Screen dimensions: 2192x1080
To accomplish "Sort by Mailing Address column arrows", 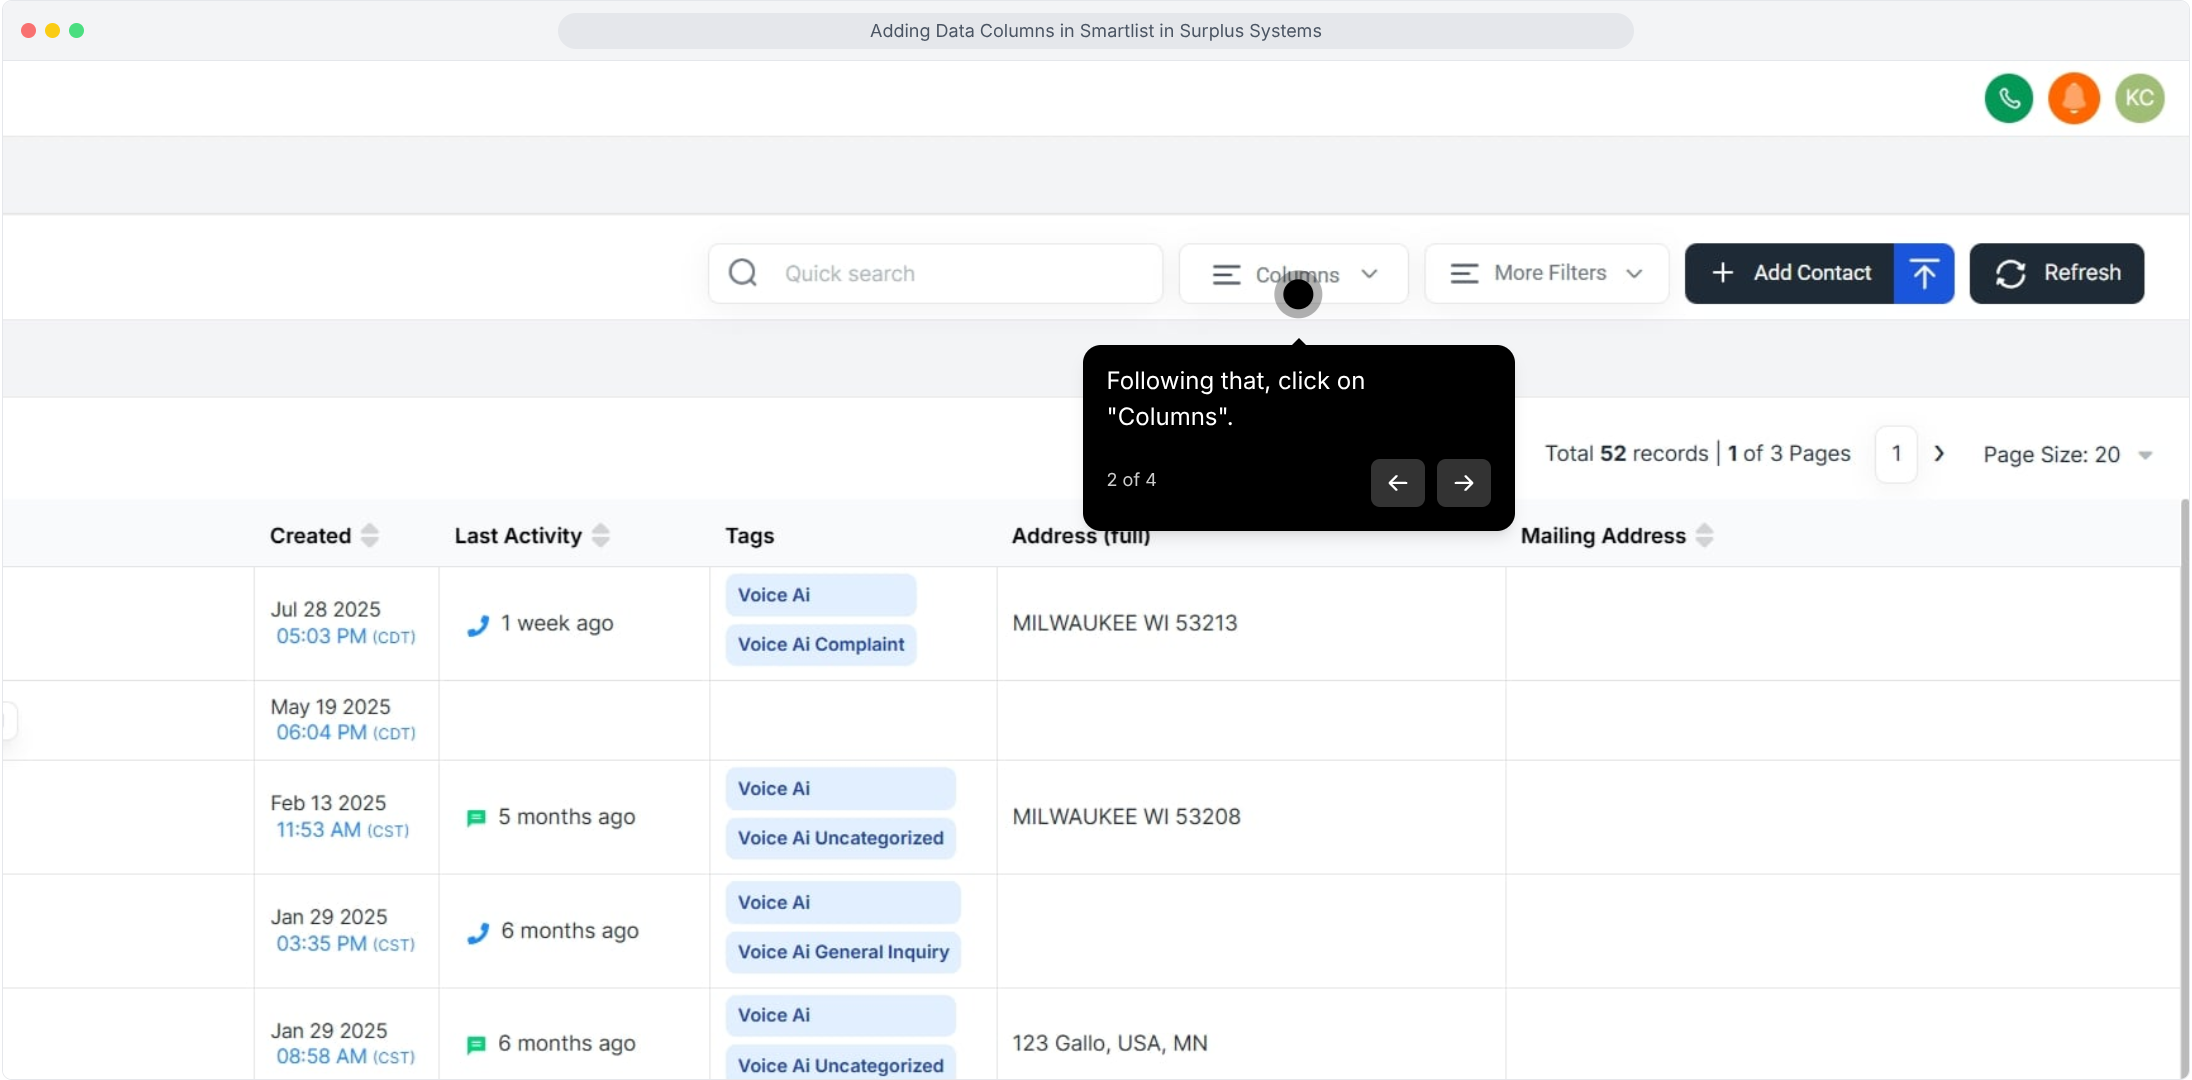I will tap(1705, 535).
